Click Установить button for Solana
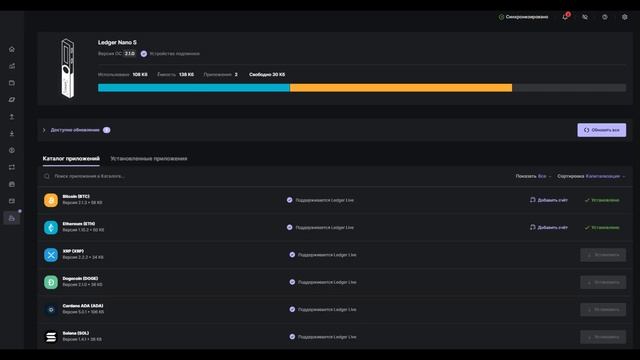 coord(603,337)
